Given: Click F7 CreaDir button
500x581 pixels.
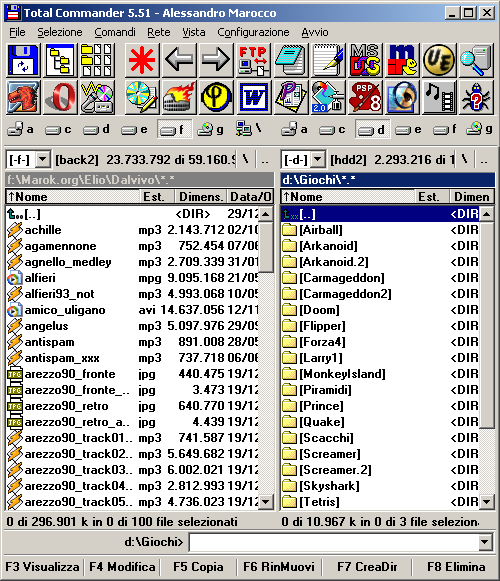Looking at the screenshot, I should 367,567.
